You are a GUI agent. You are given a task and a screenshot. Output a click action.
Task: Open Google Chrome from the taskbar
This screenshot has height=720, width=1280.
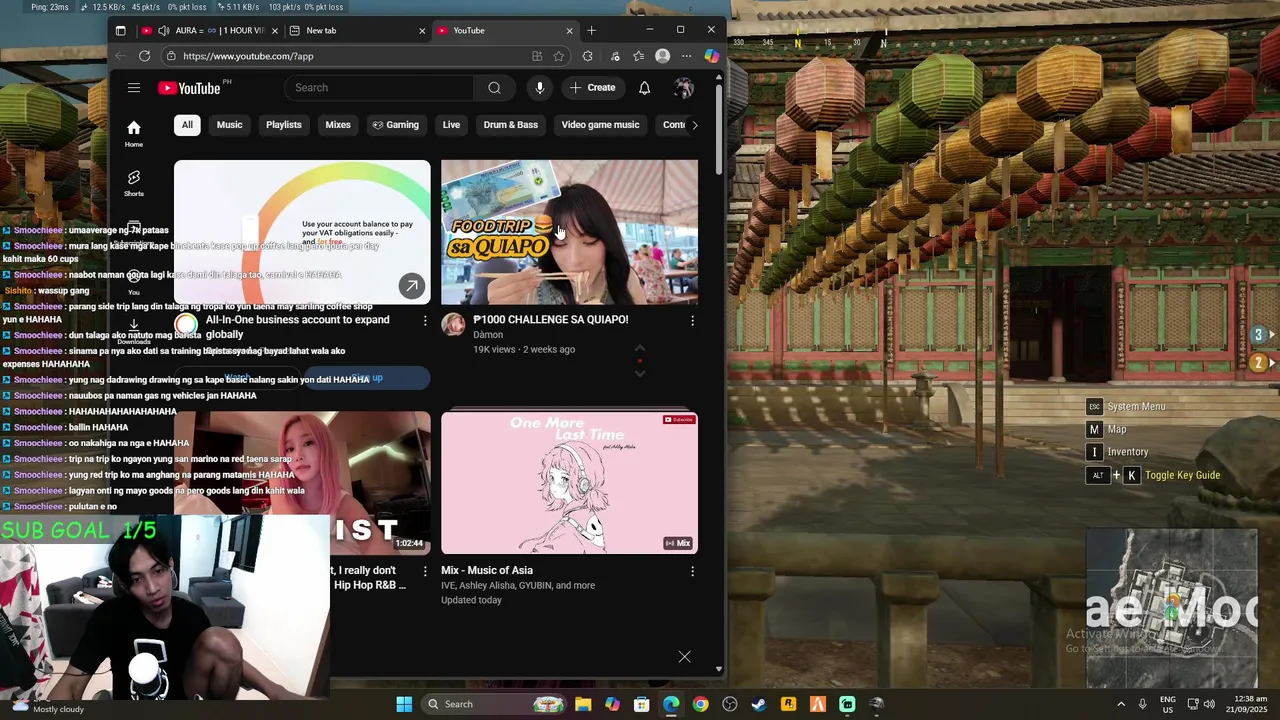click(x=700, y=704)
